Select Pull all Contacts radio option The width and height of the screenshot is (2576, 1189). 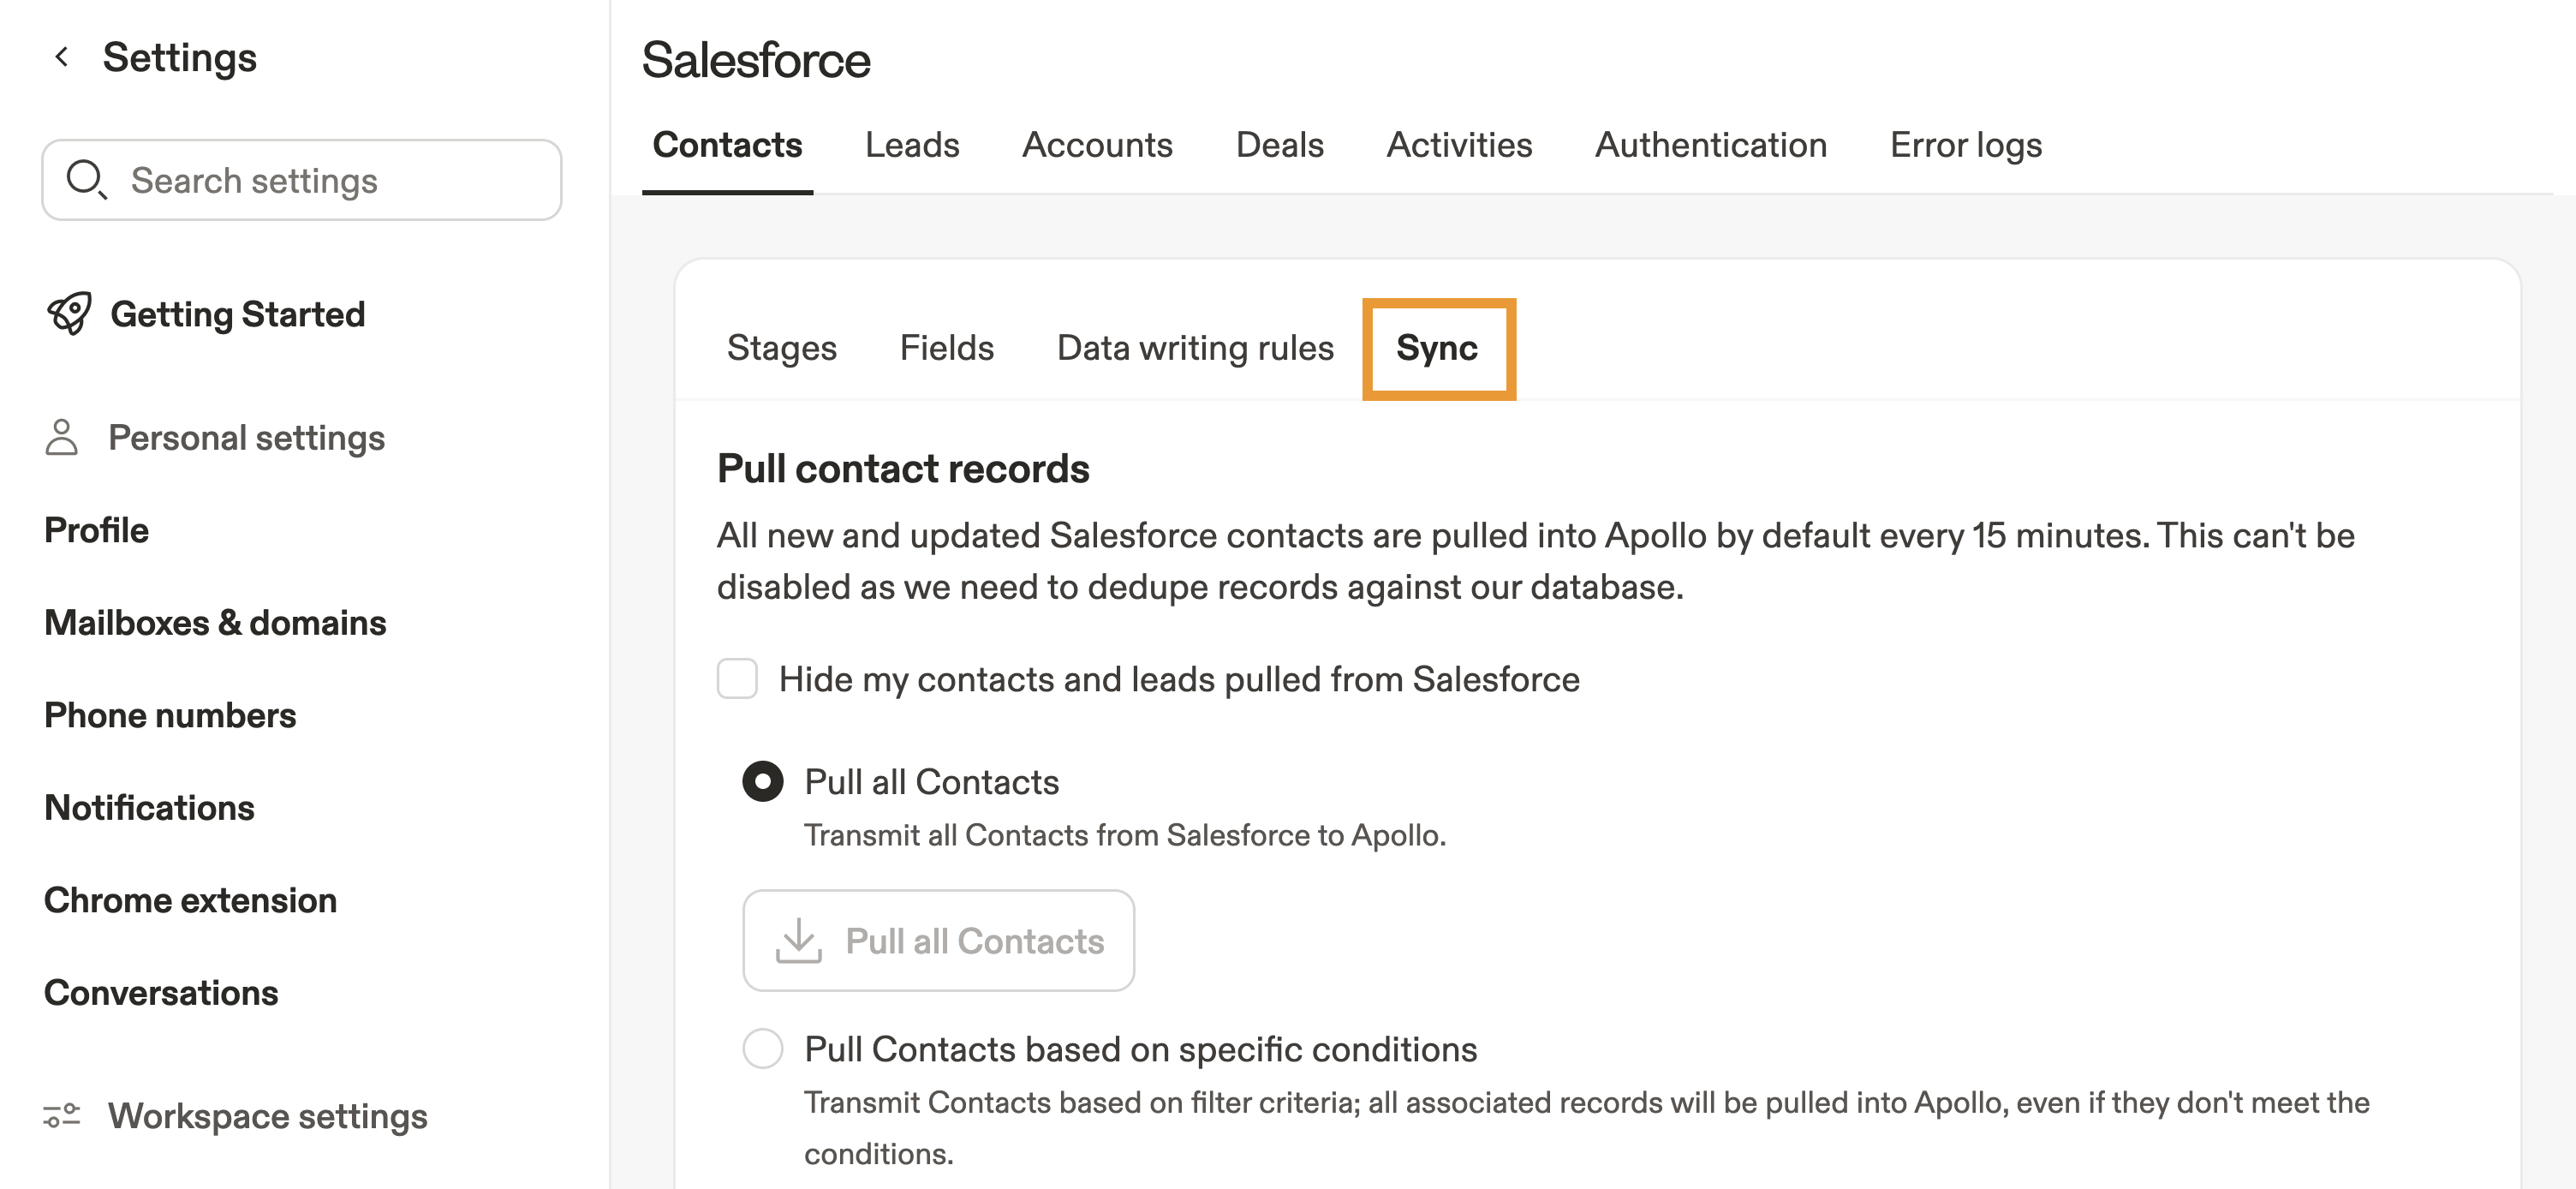[763, 782]
